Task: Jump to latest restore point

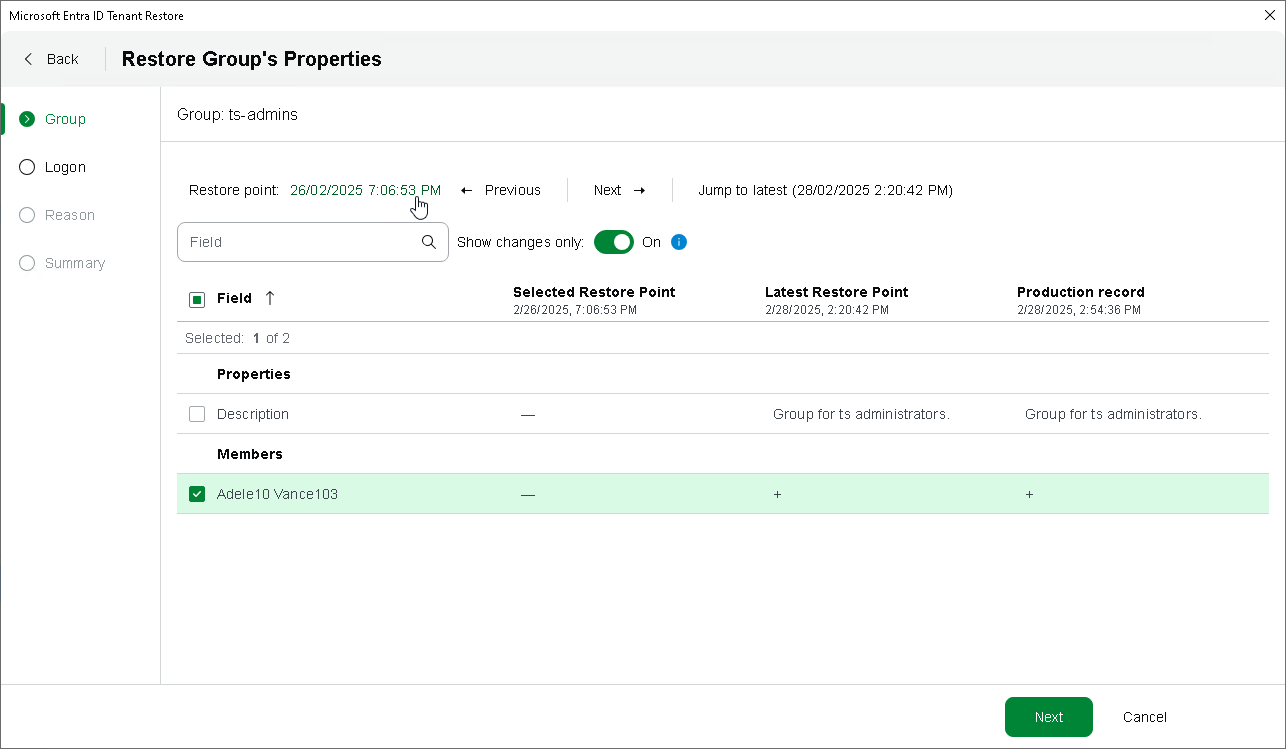Action: coord(825,190)
